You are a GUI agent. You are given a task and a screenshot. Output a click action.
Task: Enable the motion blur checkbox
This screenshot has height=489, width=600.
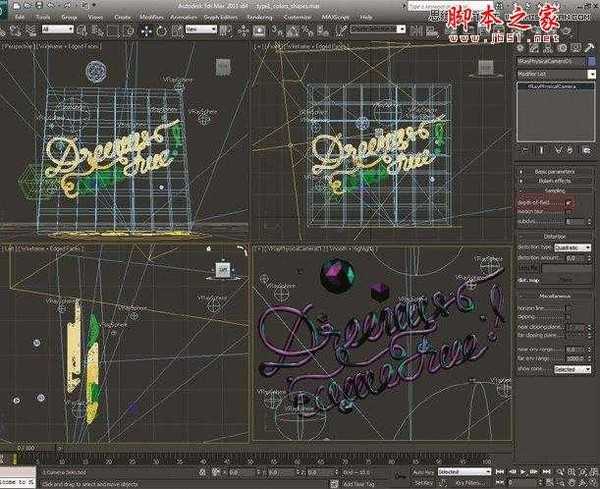tap(569, 212)
